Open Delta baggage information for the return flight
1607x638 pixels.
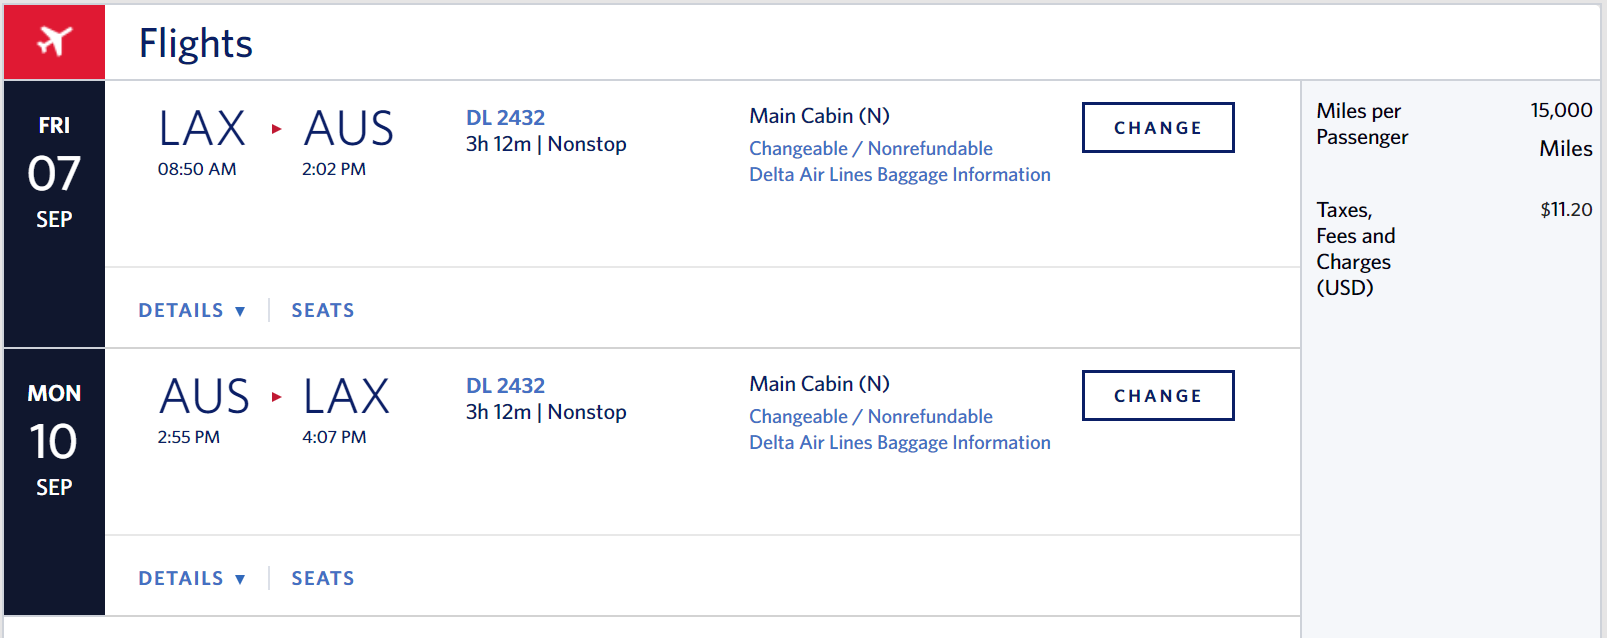click(900, 442)
